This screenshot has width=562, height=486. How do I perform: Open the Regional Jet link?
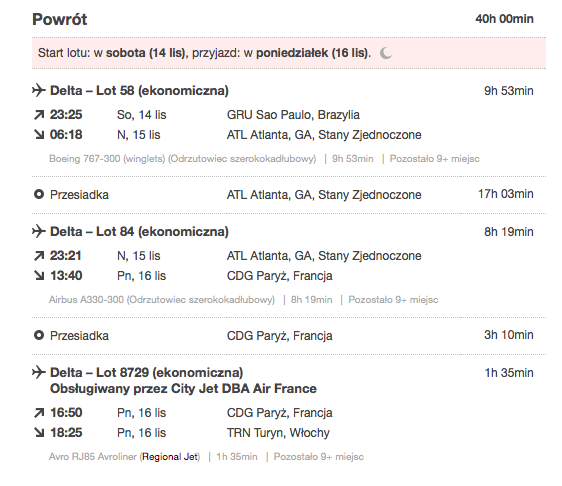click(x=170, y=457)
